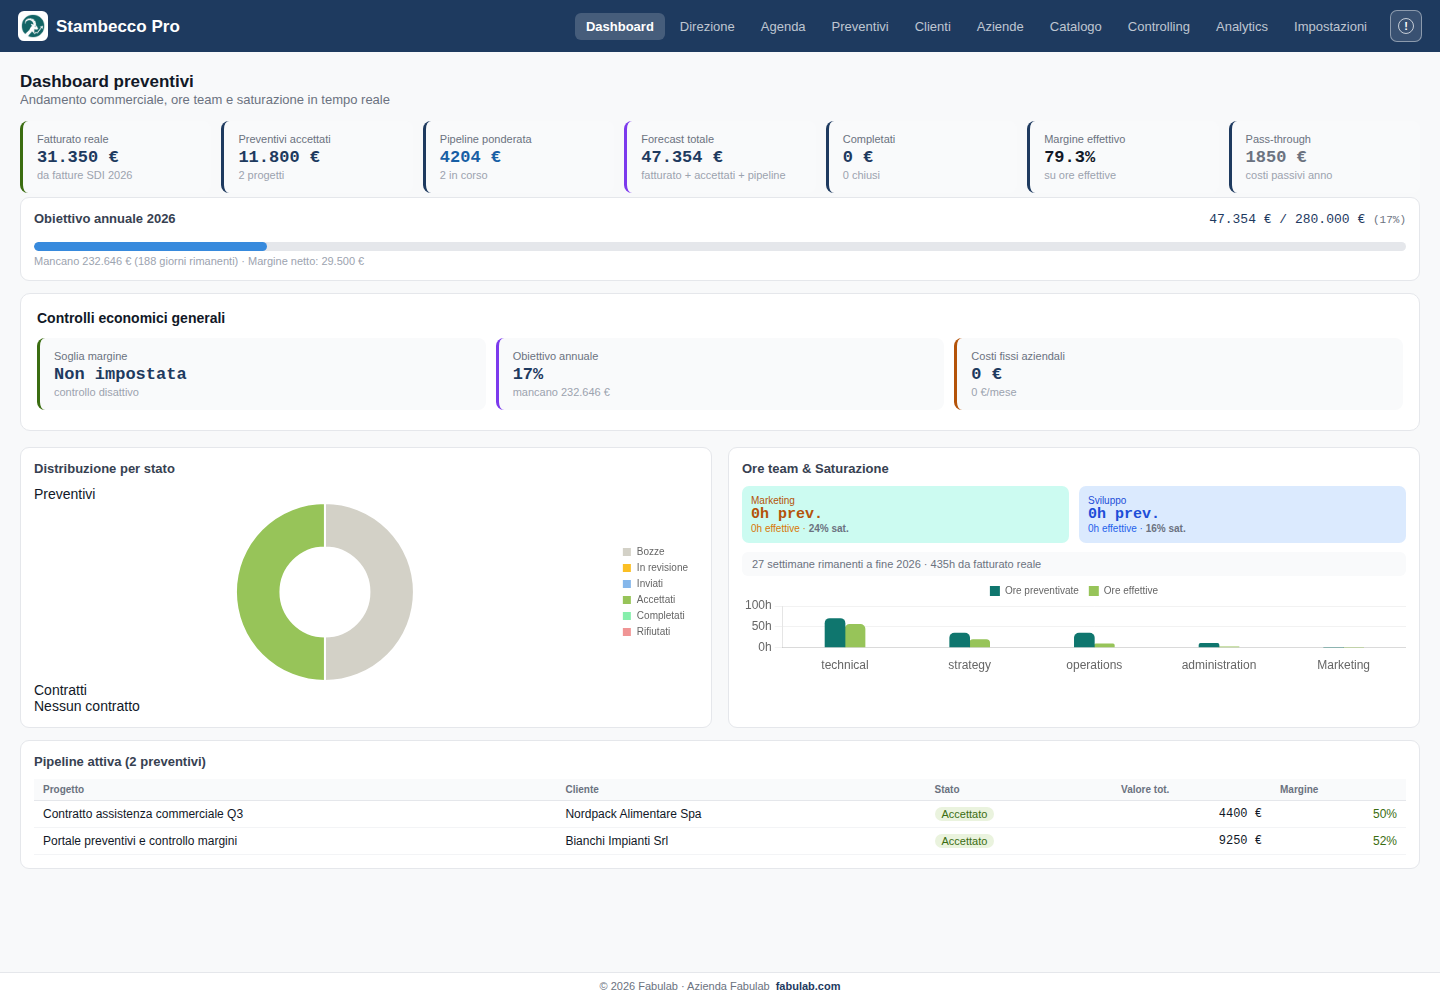The width and height of the screenshot is (1440, 1000).
Task: Open the Margine effettivo card
Action: coord(1123,157)
